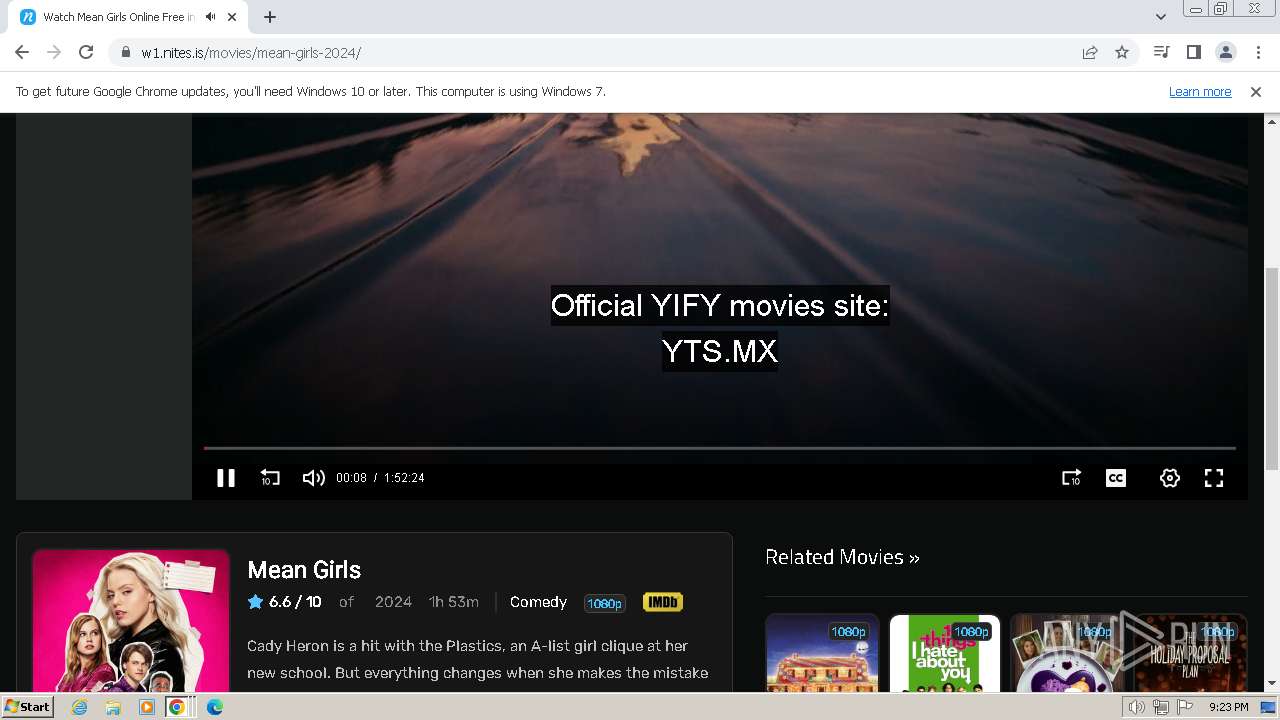Open Action Center flag icon
The width and height of the screenshot is (1280, 720).
1185,707
